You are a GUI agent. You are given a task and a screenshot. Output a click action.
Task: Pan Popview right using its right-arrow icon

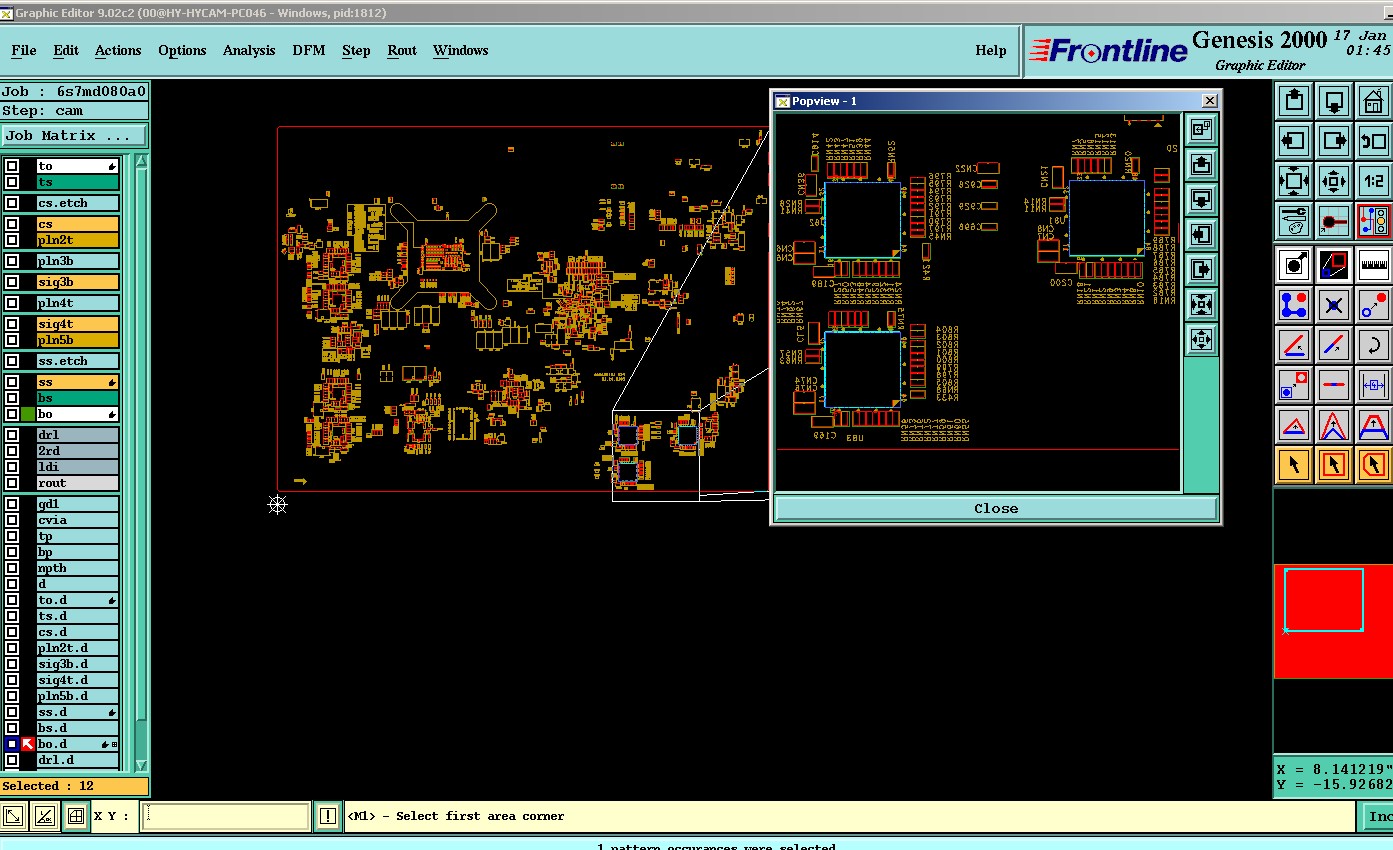pos(1201,269)
